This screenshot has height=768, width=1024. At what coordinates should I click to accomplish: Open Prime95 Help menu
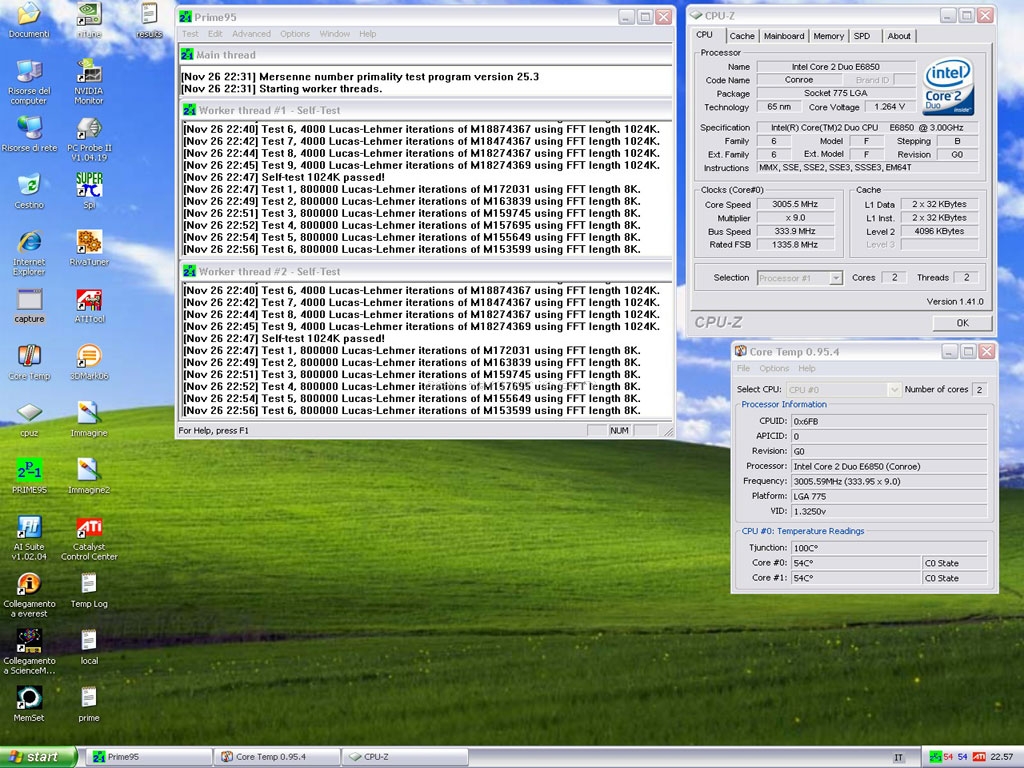click(368, 34)
